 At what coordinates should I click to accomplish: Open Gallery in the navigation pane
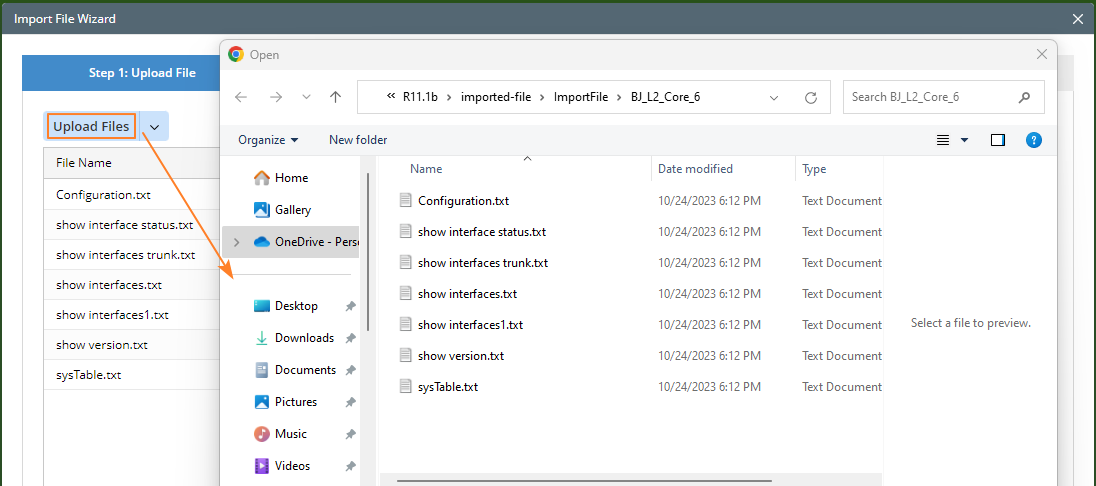tap(292, 210)
